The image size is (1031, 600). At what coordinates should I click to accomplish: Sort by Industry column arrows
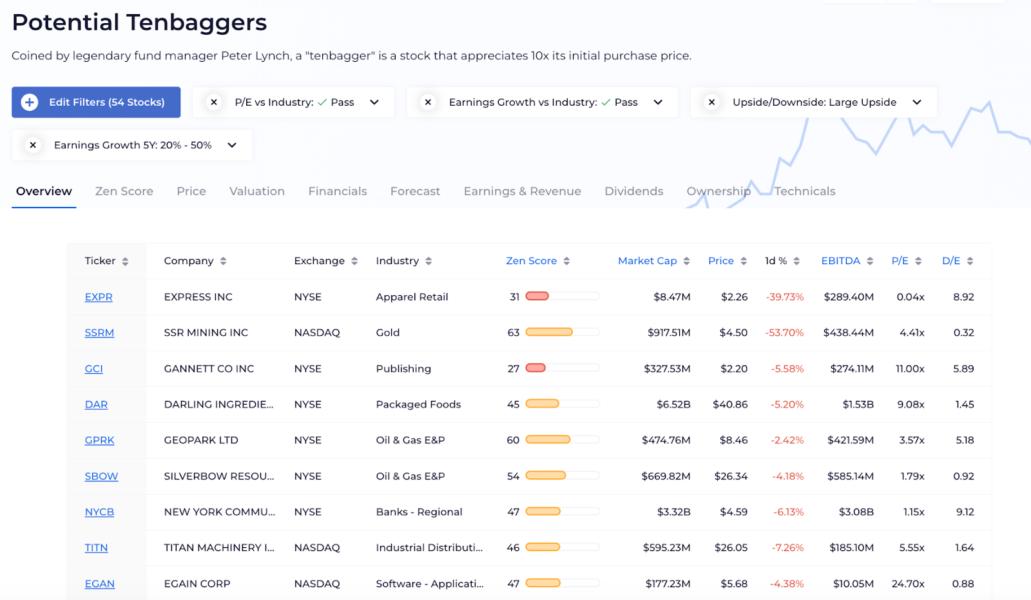coord(428,262)
